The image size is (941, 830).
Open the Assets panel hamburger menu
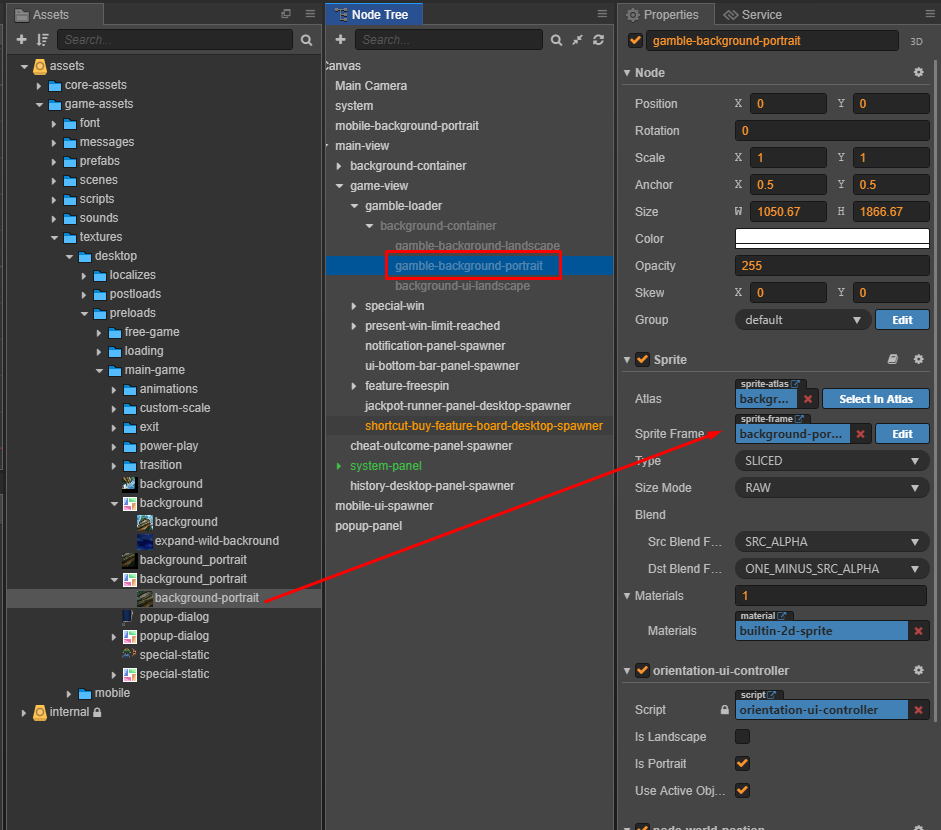[x=310, y=14]
